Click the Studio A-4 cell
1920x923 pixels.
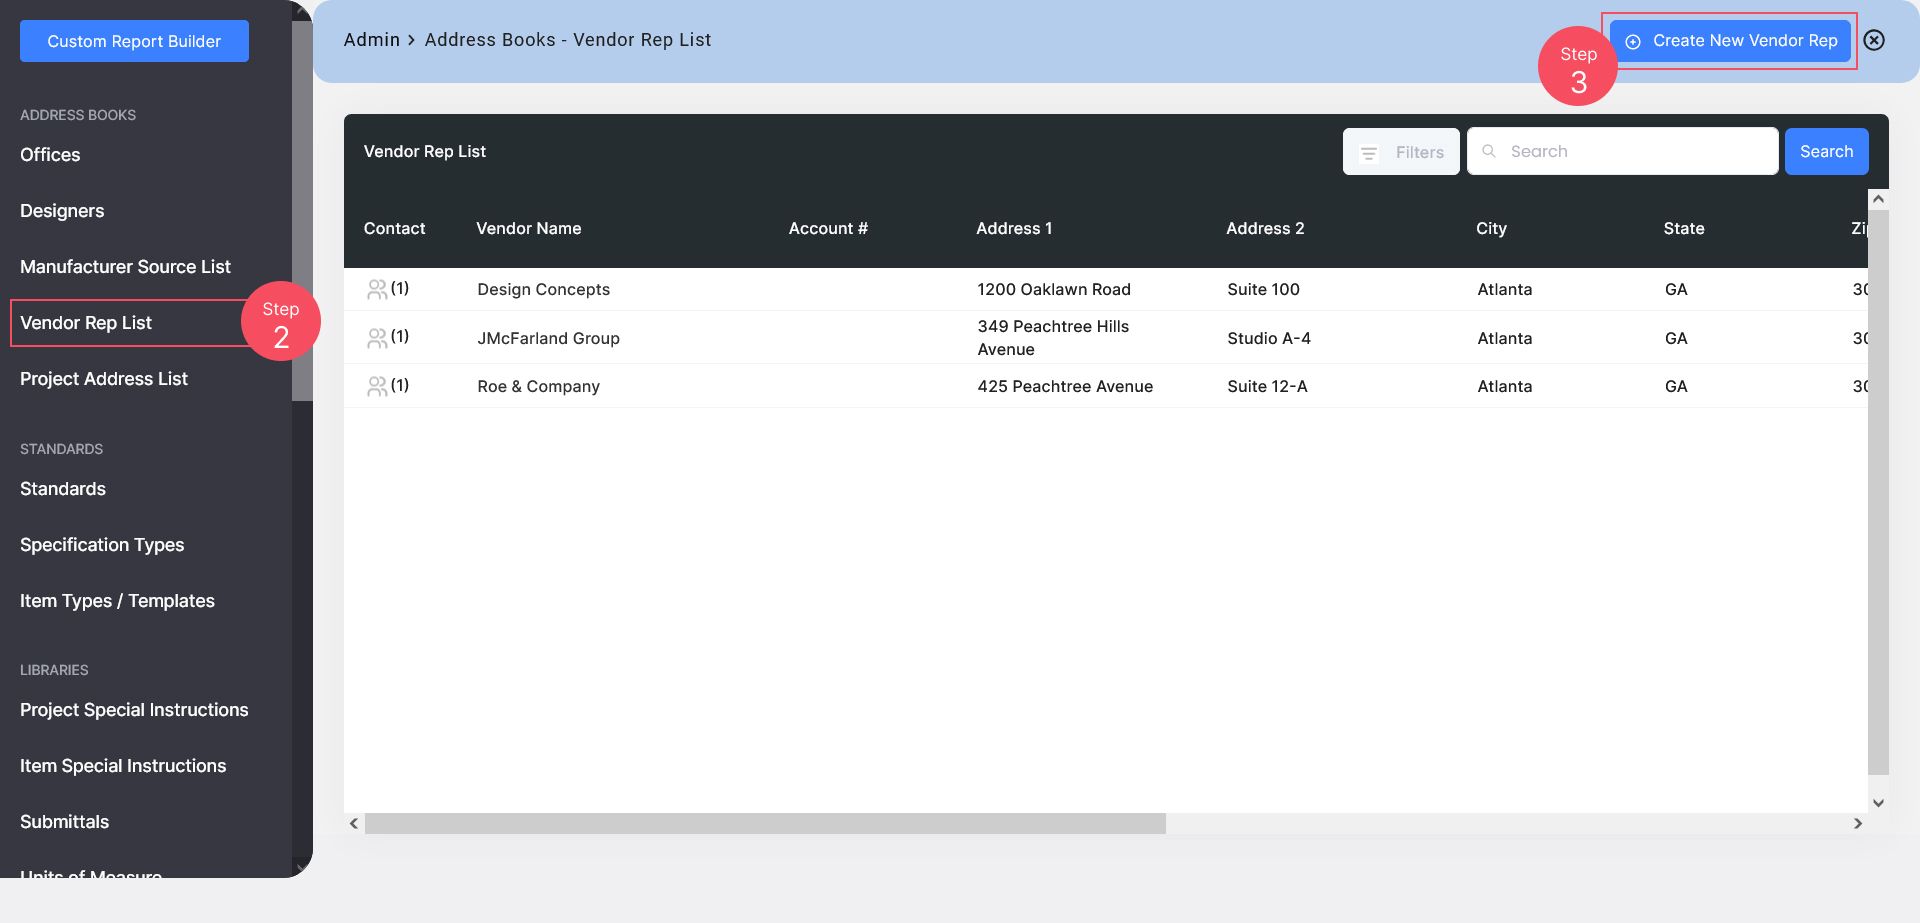pyautogui.click(x=1269, y=338)
